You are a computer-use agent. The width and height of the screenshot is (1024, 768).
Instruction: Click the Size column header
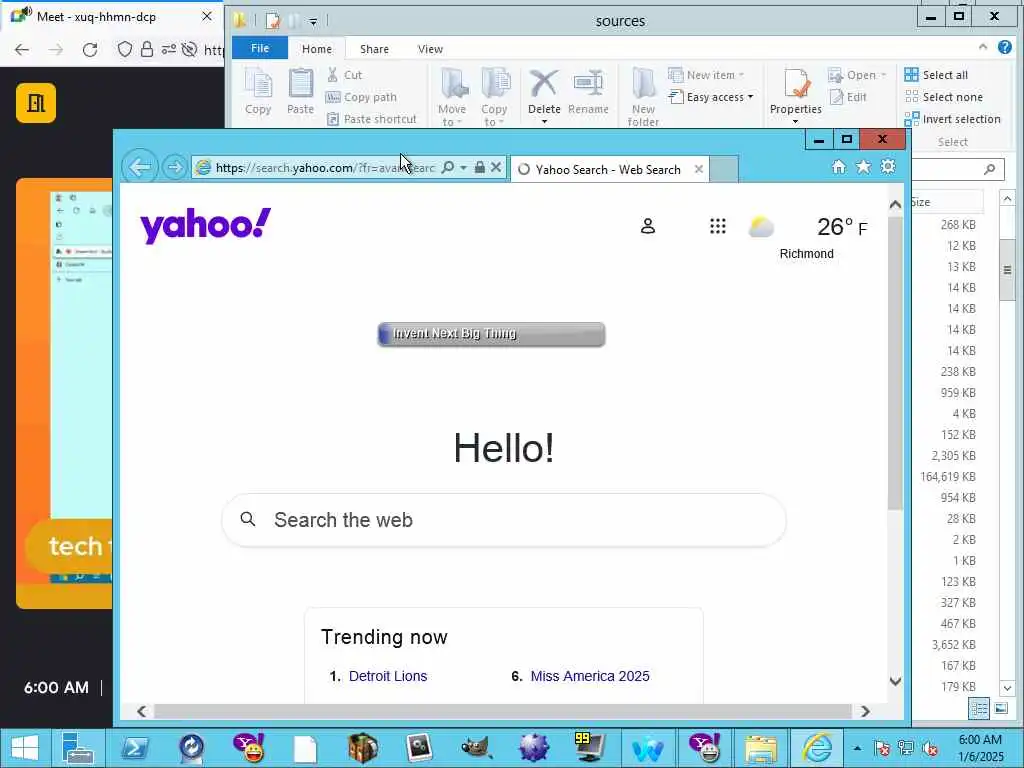pyautogui.click(x=946, y=202)
